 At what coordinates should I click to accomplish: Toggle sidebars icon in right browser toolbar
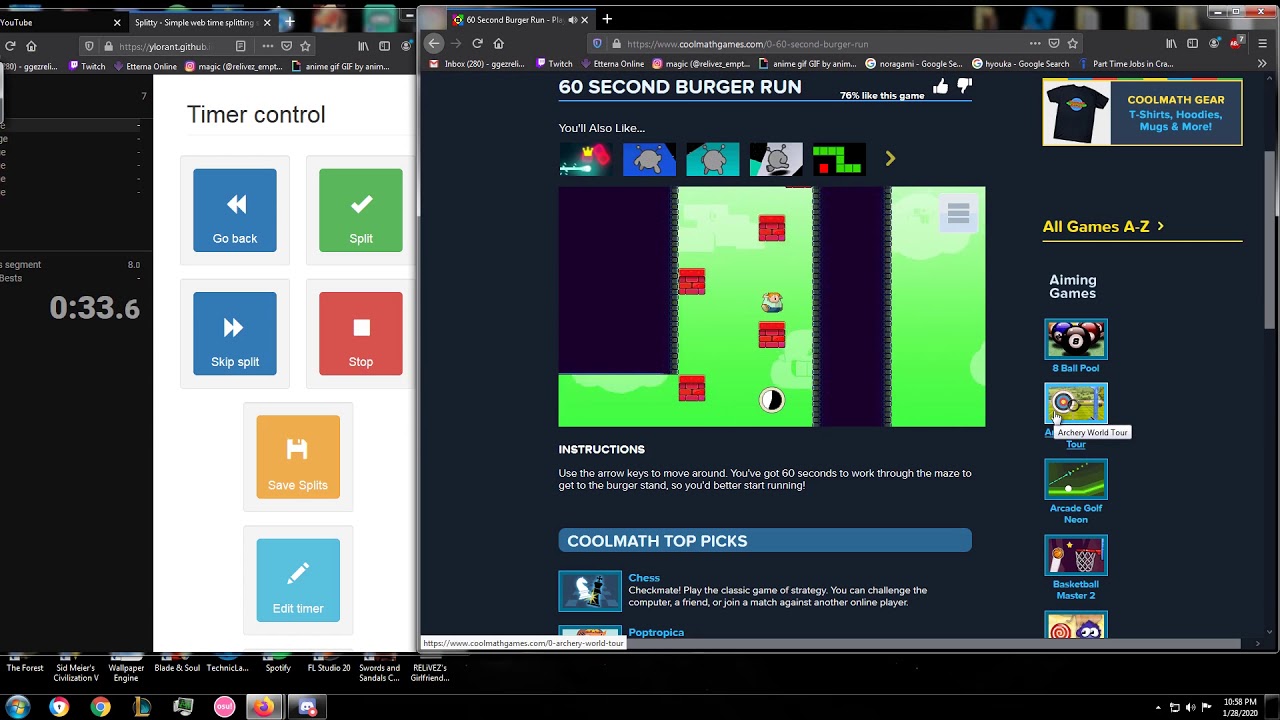pyautogui.click(x=1192, y=43)
